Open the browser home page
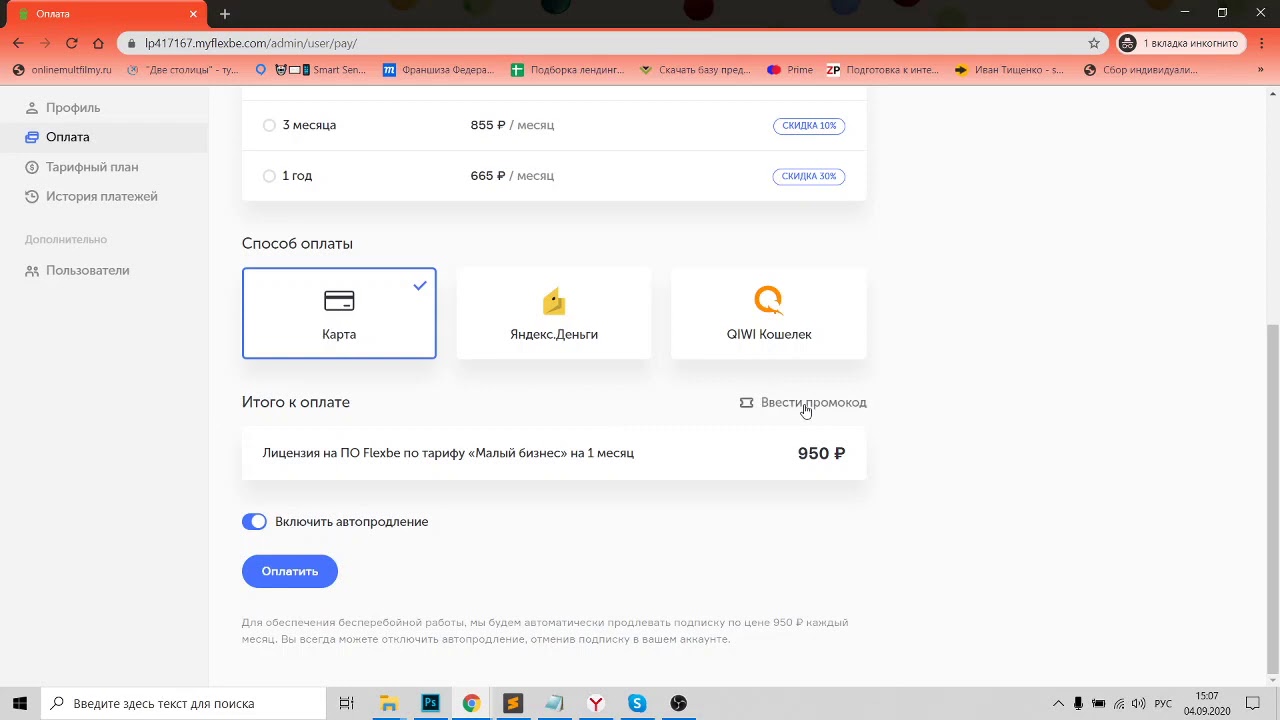Image resolution: width=1280 pixels, height=720 pixels. [x=98, y=43]
